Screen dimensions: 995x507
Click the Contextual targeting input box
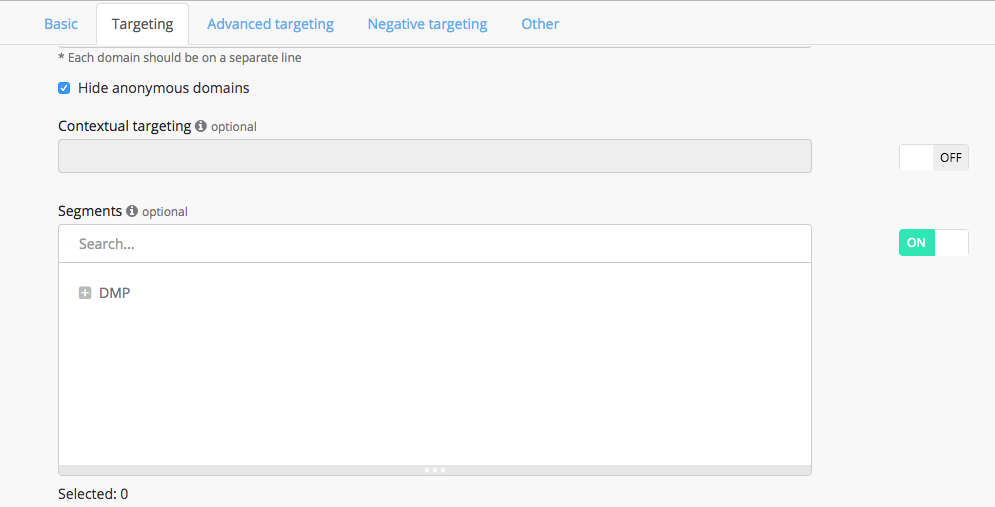[435, 156]
